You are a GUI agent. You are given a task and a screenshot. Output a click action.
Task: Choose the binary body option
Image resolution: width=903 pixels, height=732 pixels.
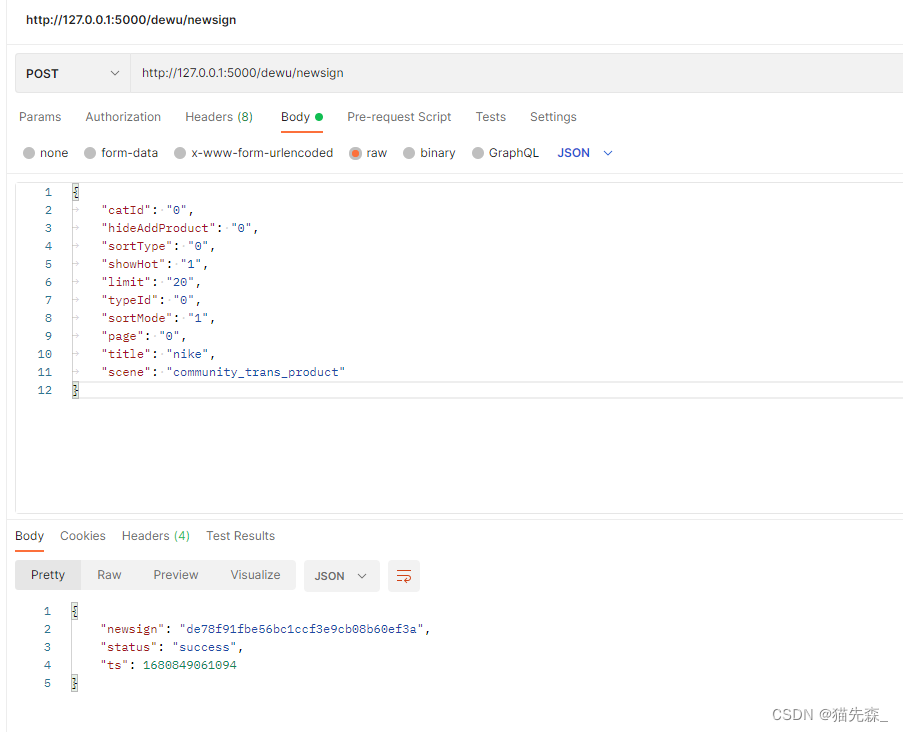point(429,152)
